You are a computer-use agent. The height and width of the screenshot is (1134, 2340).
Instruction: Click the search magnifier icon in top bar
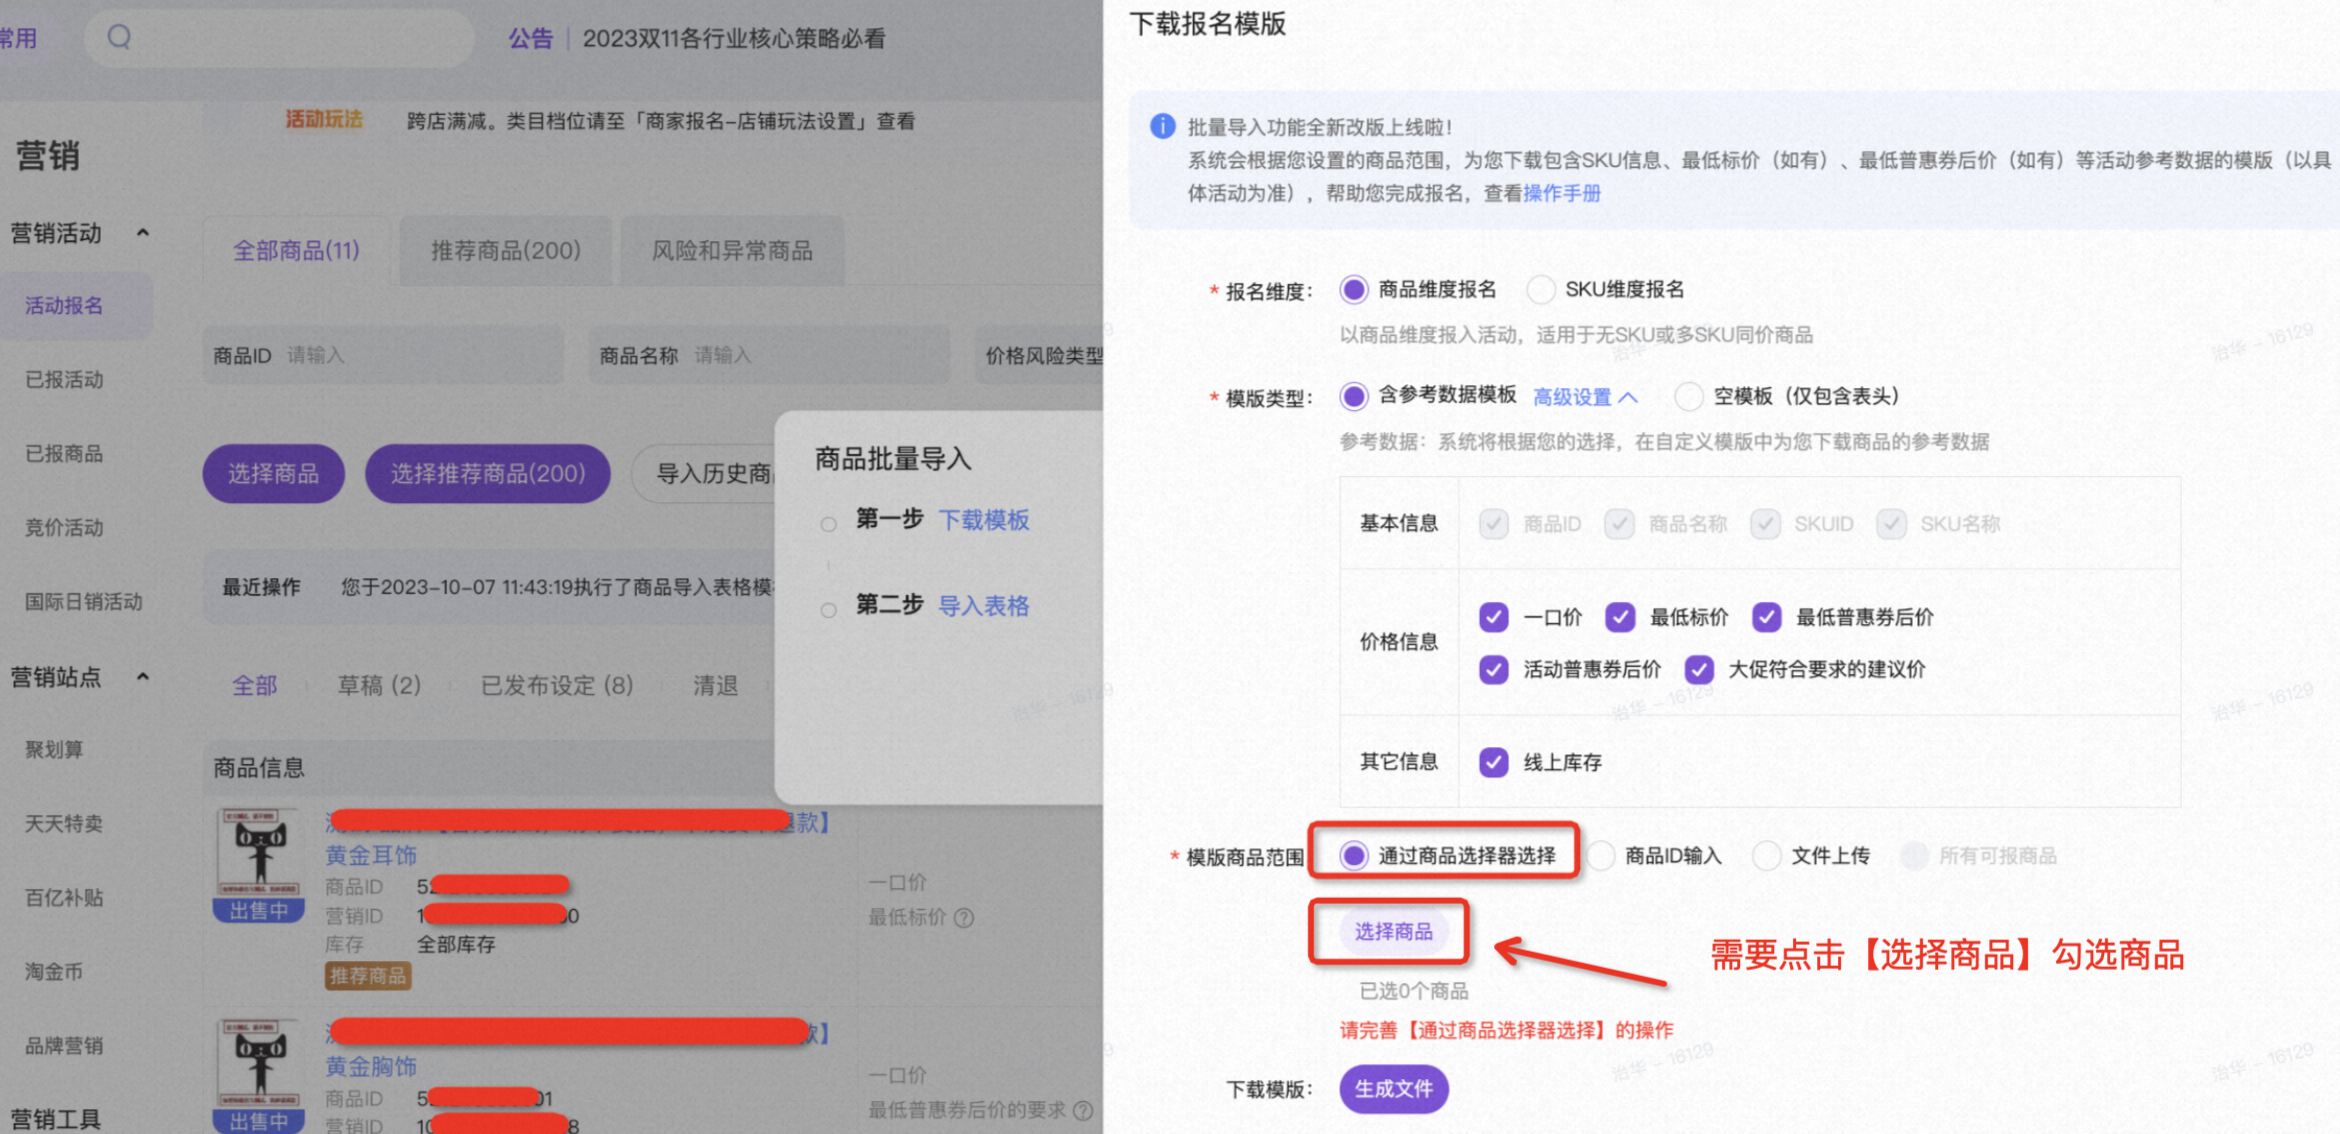point(119,37)
